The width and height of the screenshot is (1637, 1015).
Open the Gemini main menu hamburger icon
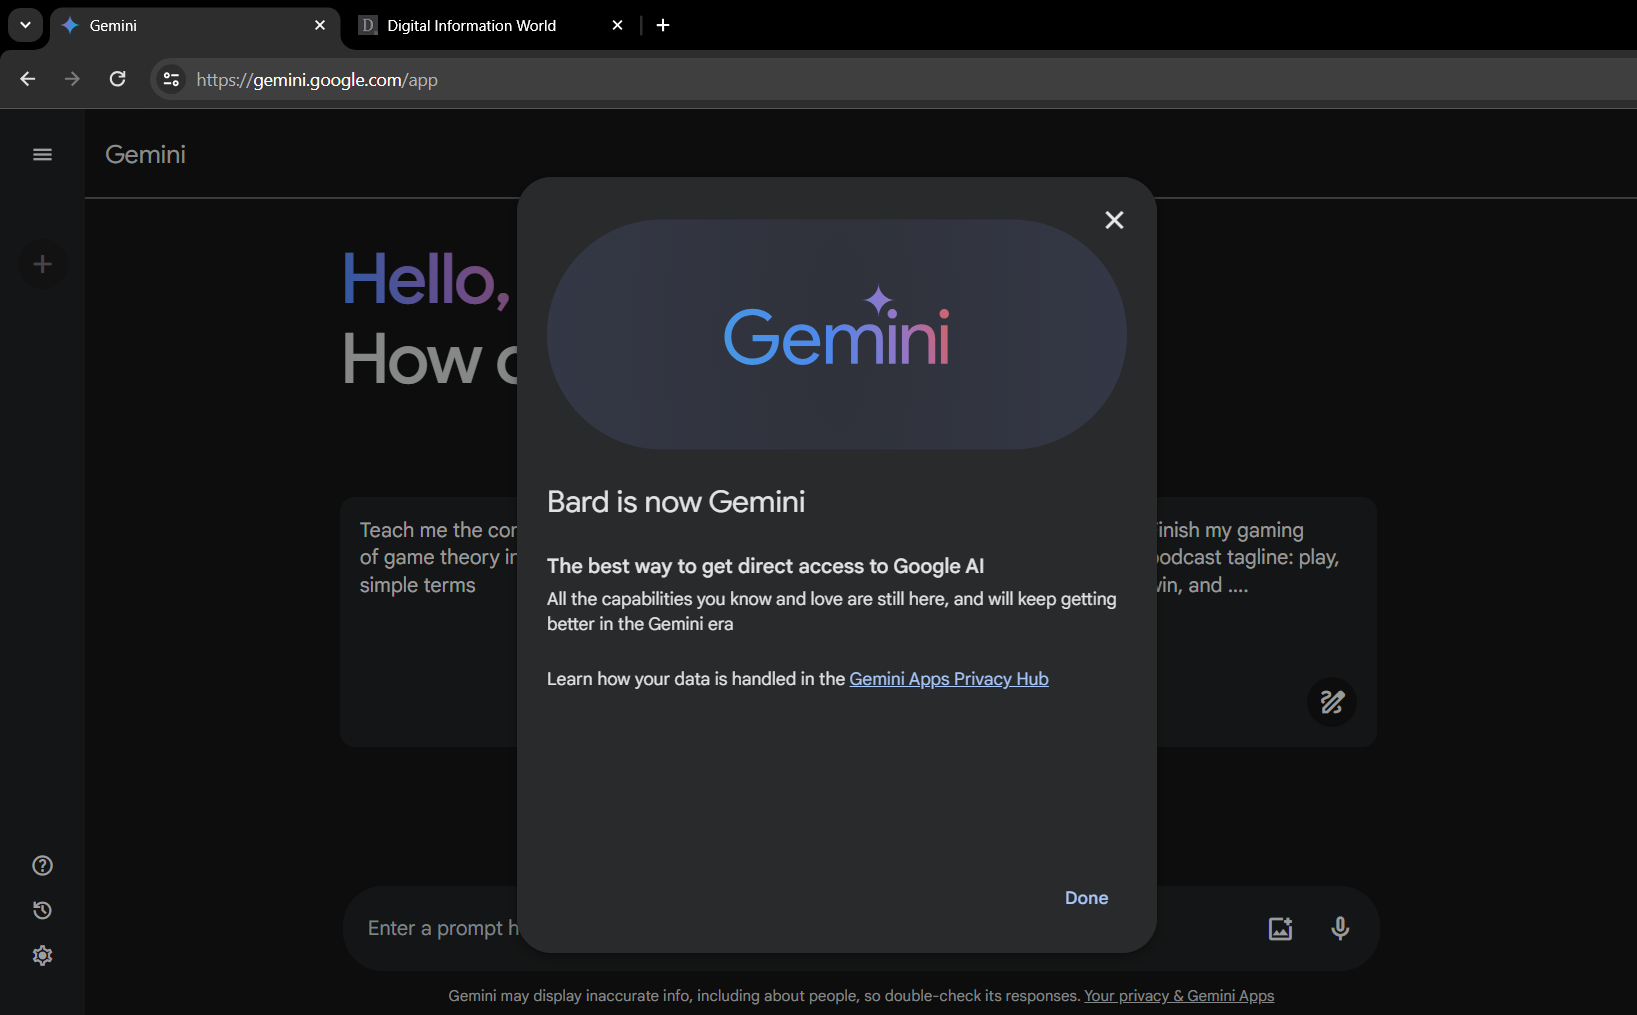pos(42,154)
